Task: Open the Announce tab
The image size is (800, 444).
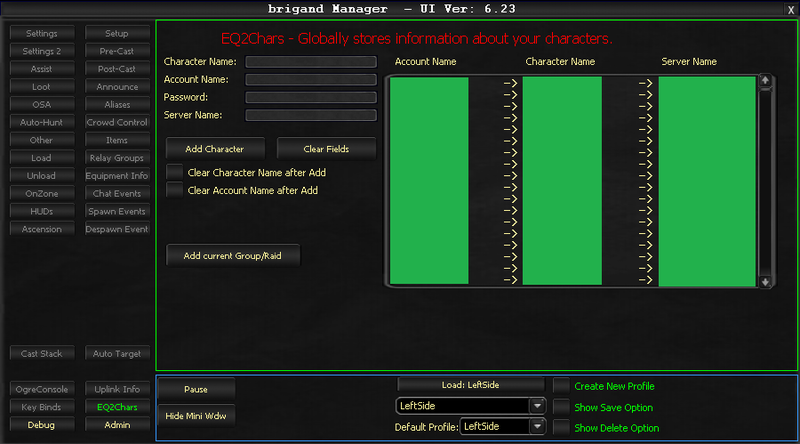Action: point(117,87)
